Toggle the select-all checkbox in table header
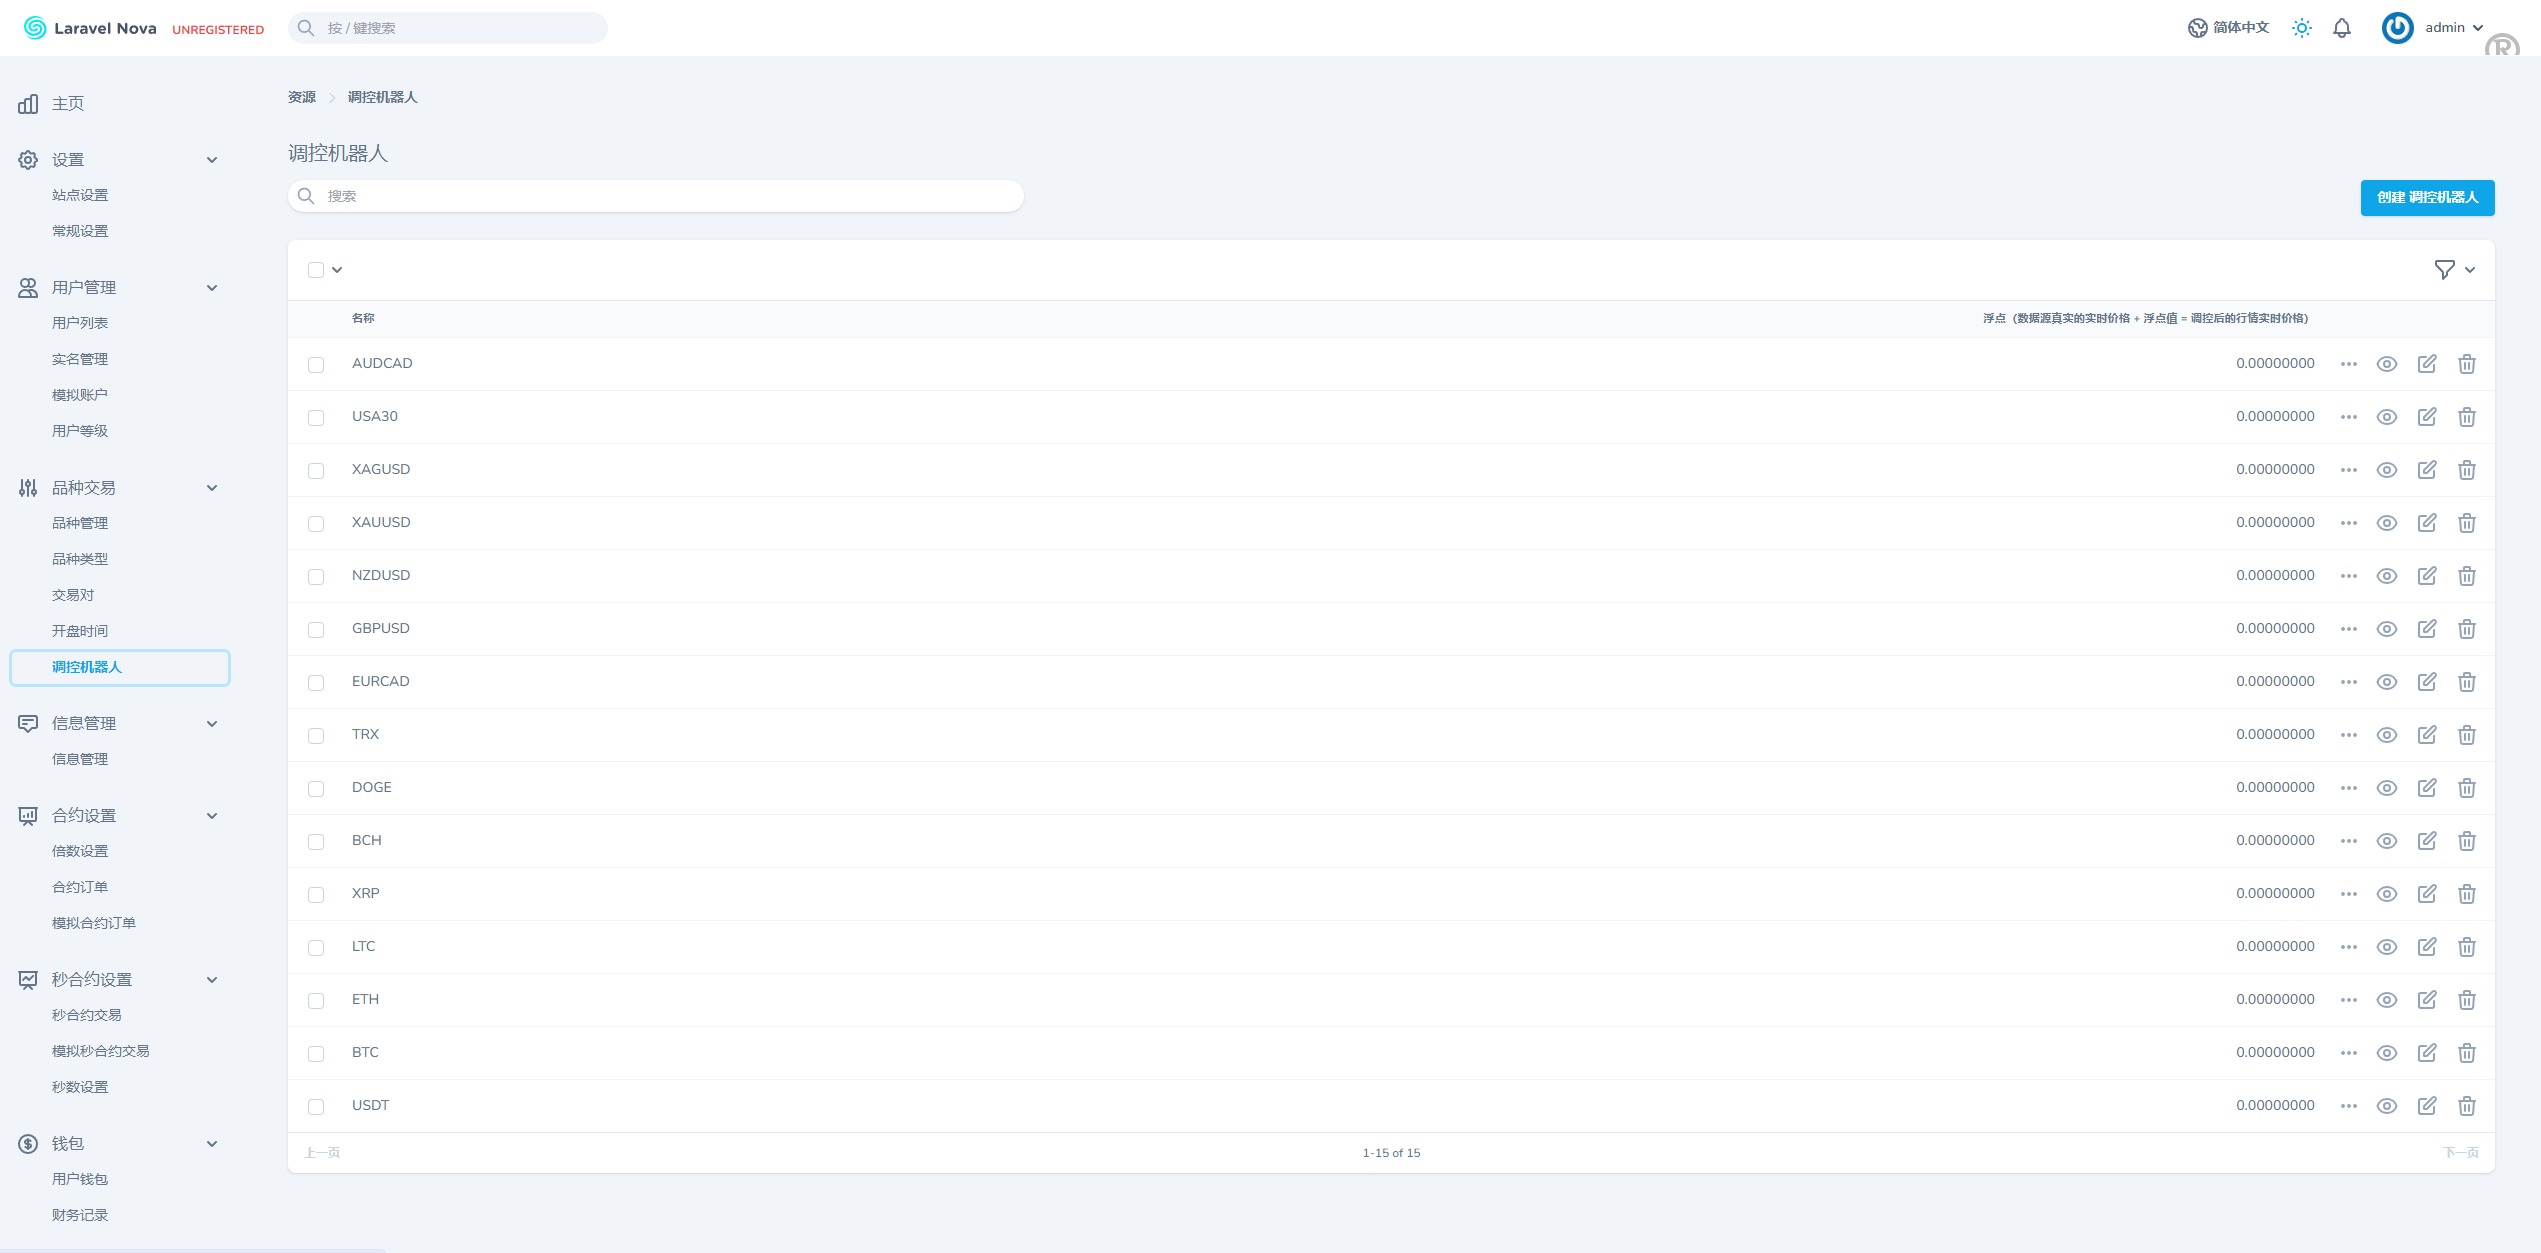2541x1253 pixels. (316, 270)
